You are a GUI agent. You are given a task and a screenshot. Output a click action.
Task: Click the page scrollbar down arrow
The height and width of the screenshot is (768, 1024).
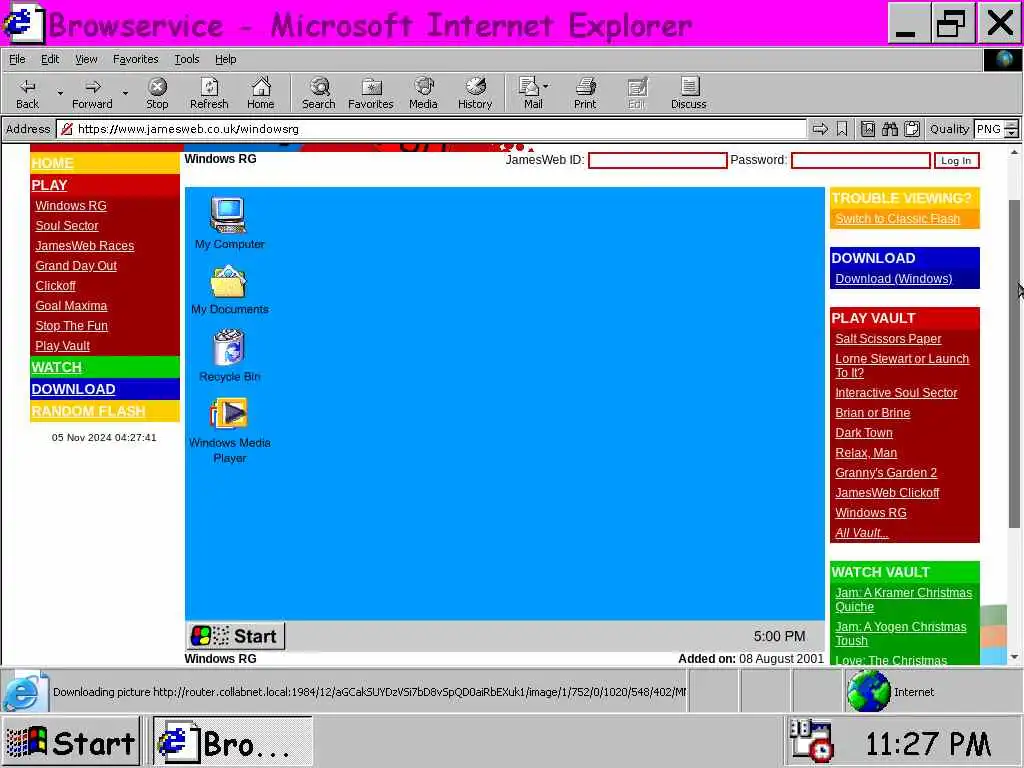click(x=1014, y=657)
